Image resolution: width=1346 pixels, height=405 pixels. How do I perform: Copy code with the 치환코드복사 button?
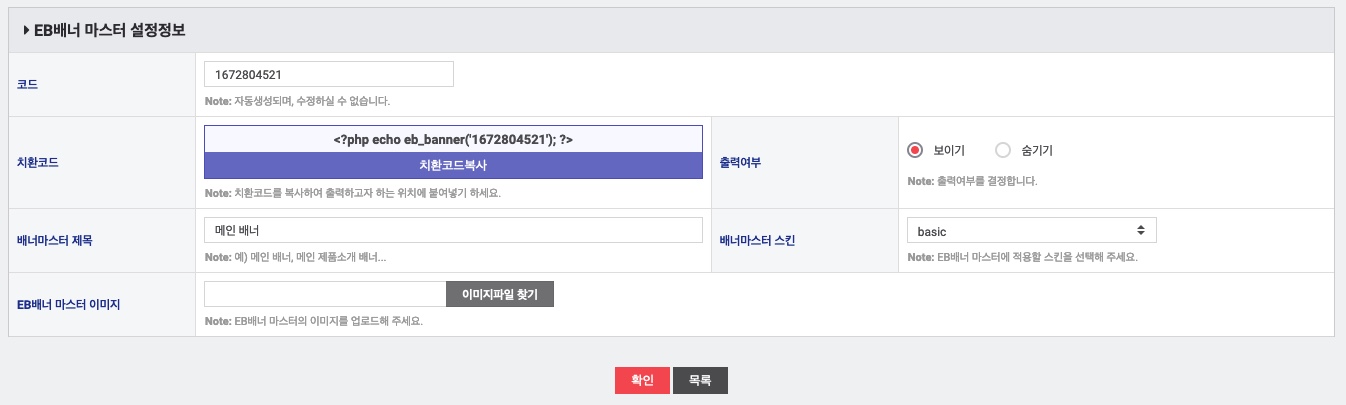tap(453, 166)
